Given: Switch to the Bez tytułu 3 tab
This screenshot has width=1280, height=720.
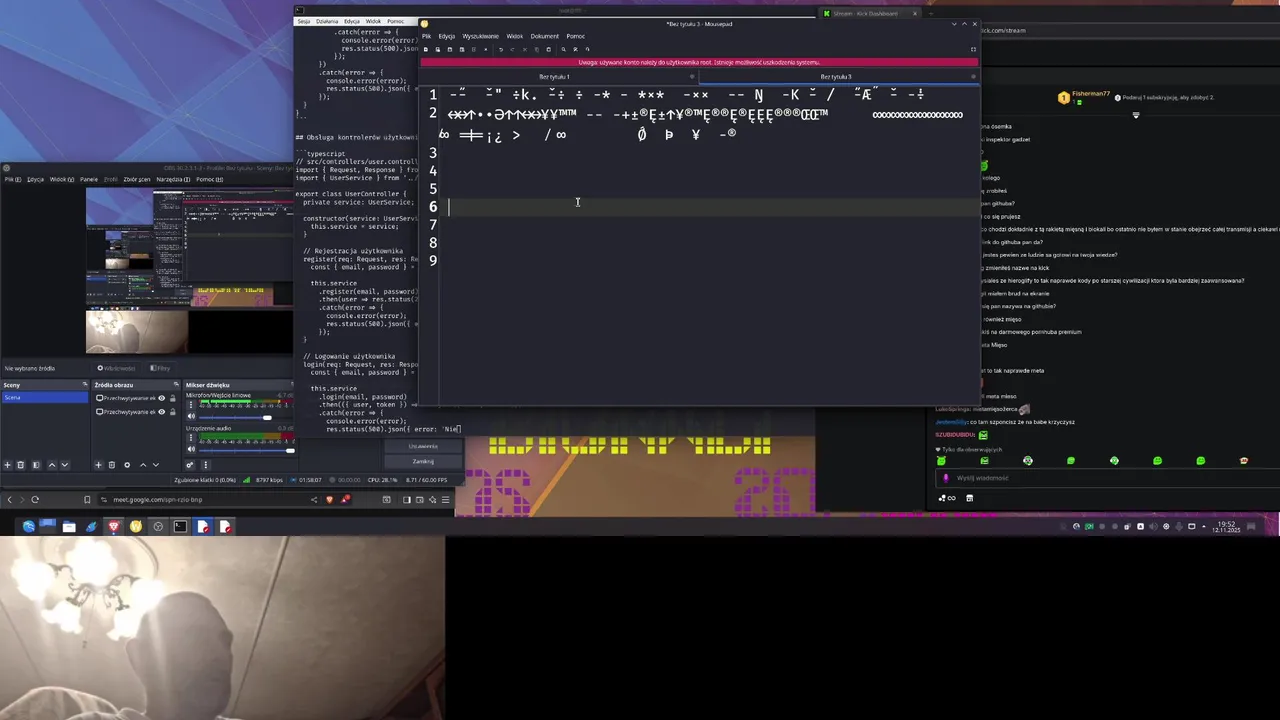Looking at the screenshot, I should pos(836,77).
